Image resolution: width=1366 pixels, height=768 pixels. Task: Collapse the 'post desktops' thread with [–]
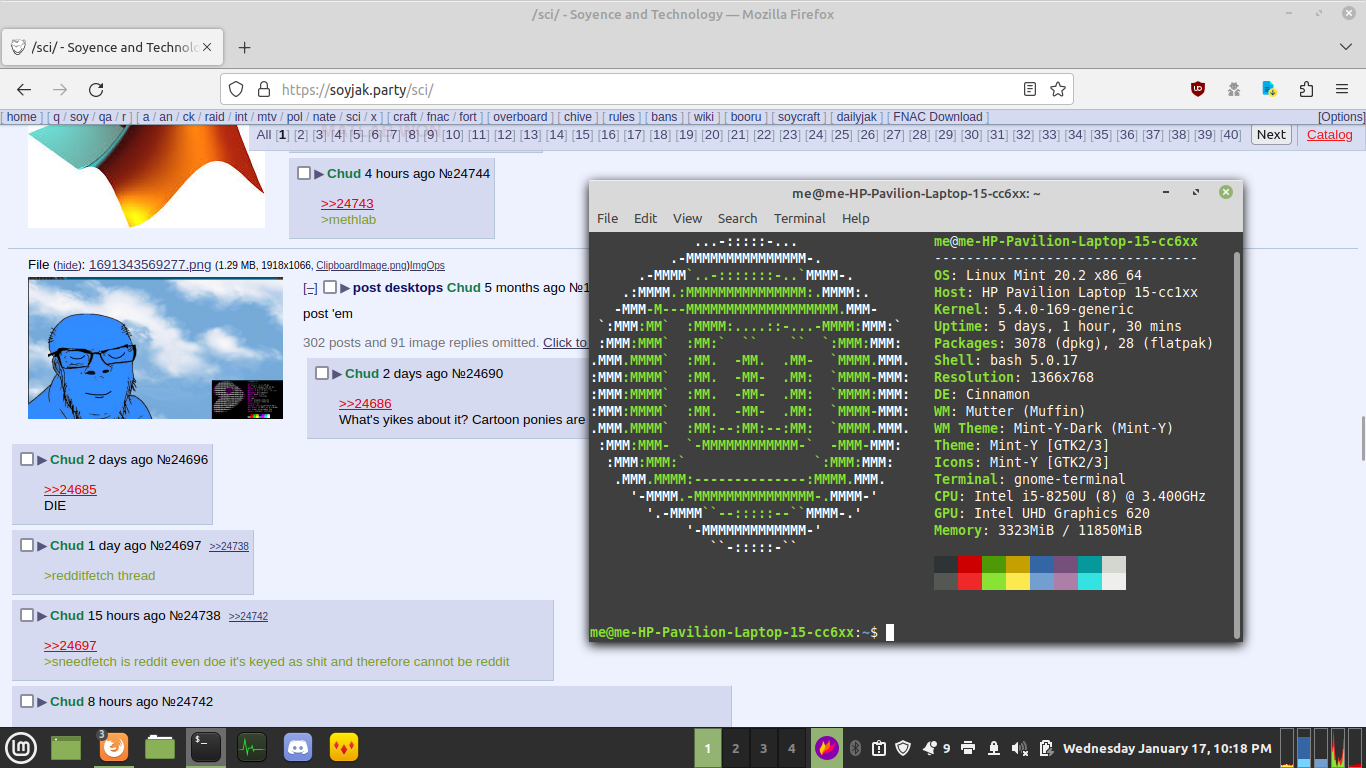(310, 288)
